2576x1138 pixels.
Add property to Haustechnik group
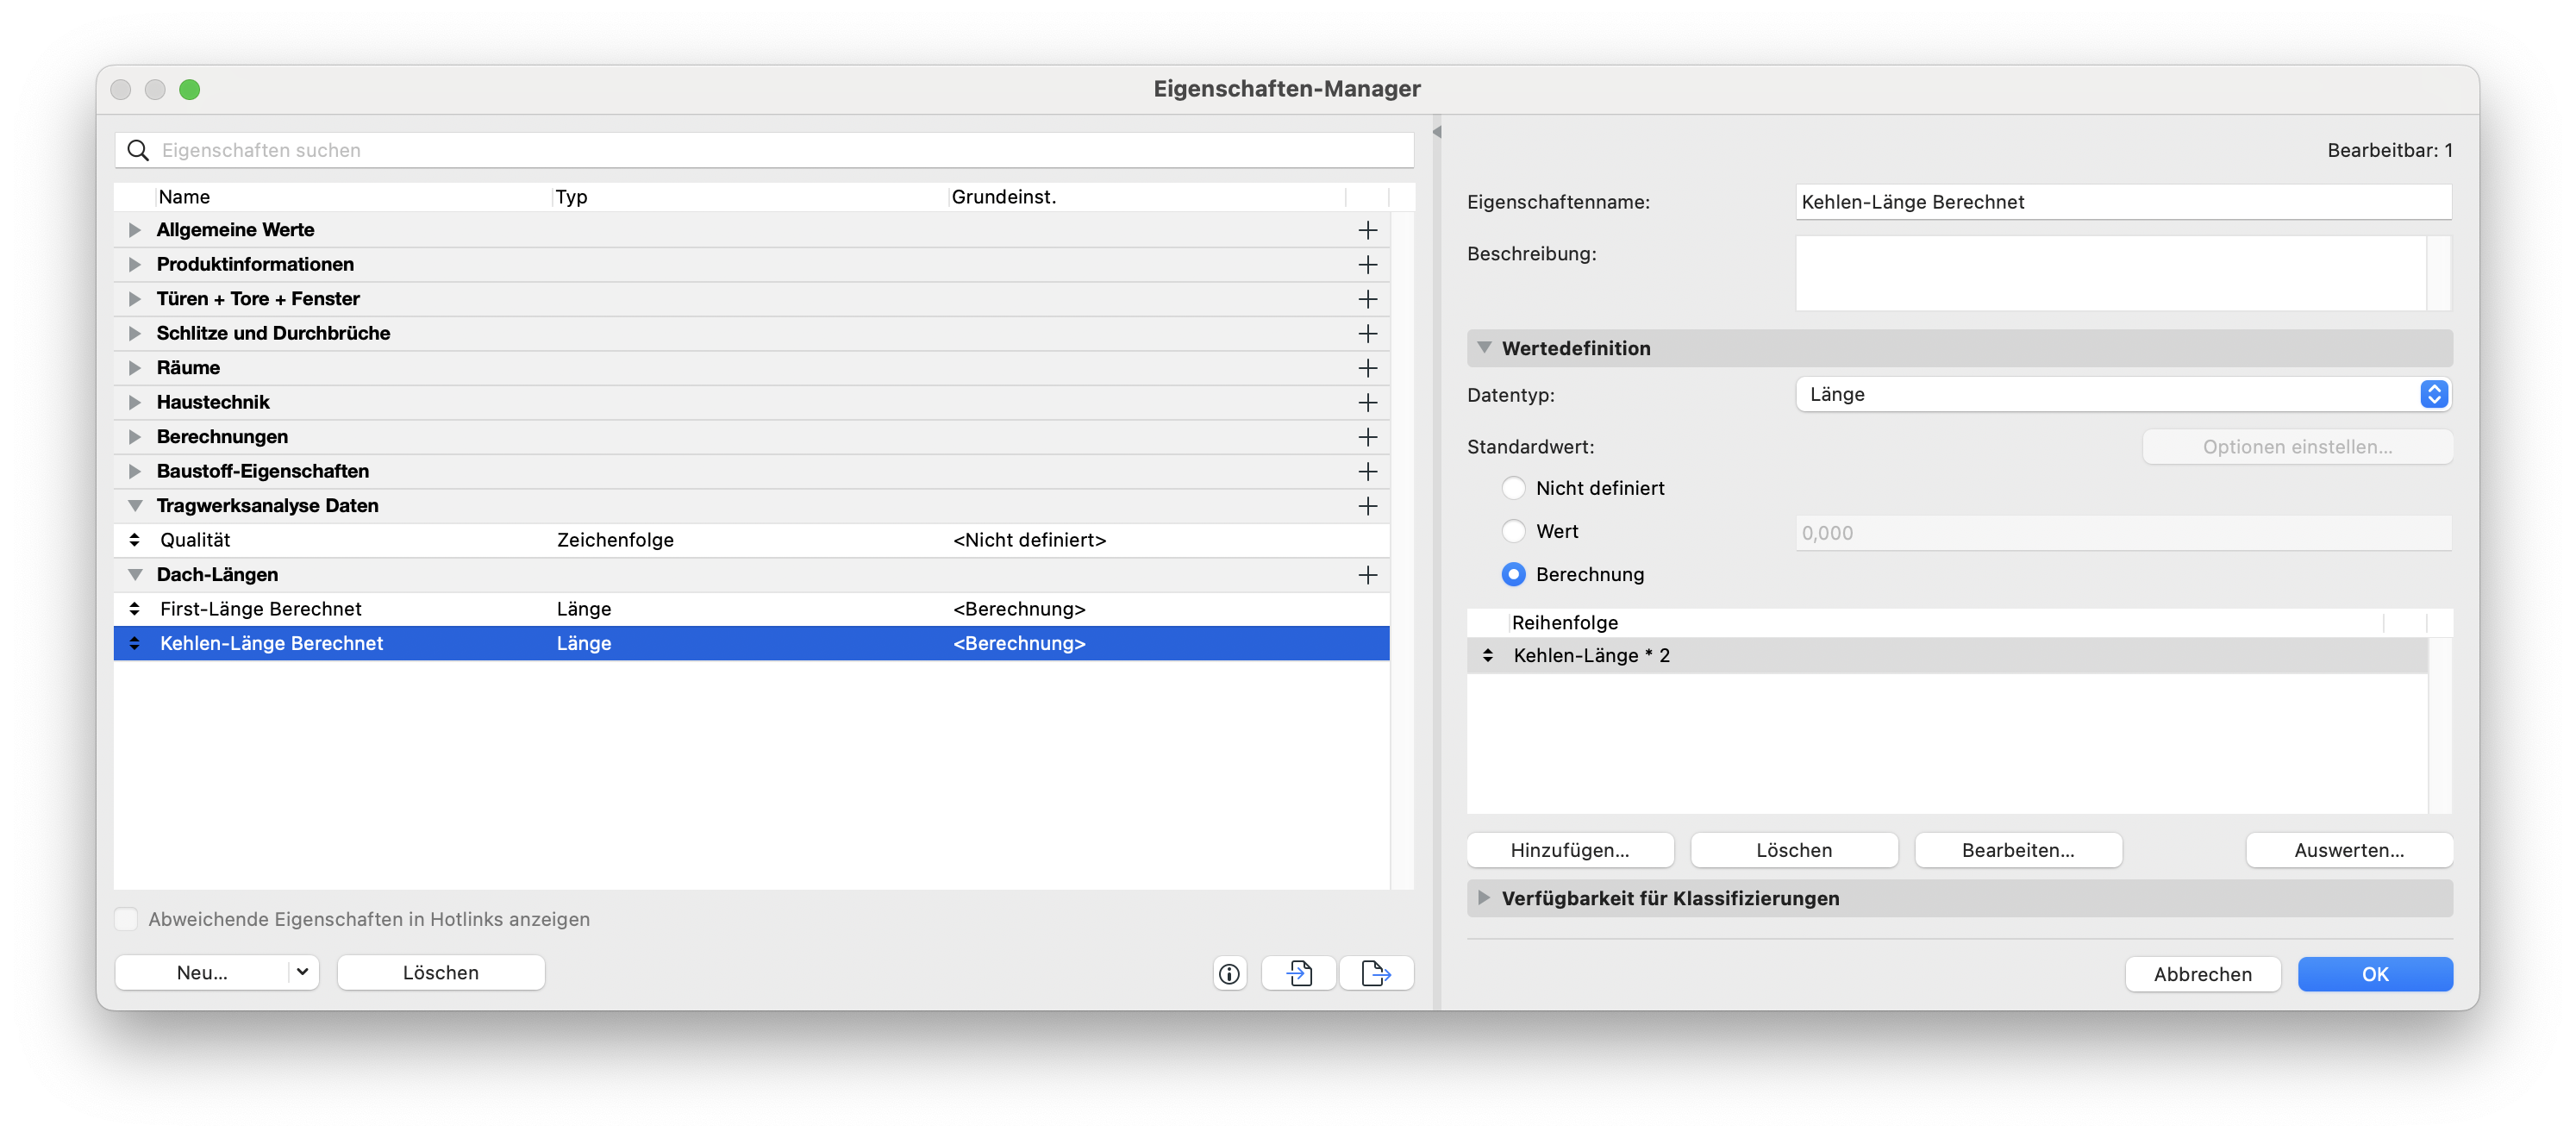[1367, 402]
